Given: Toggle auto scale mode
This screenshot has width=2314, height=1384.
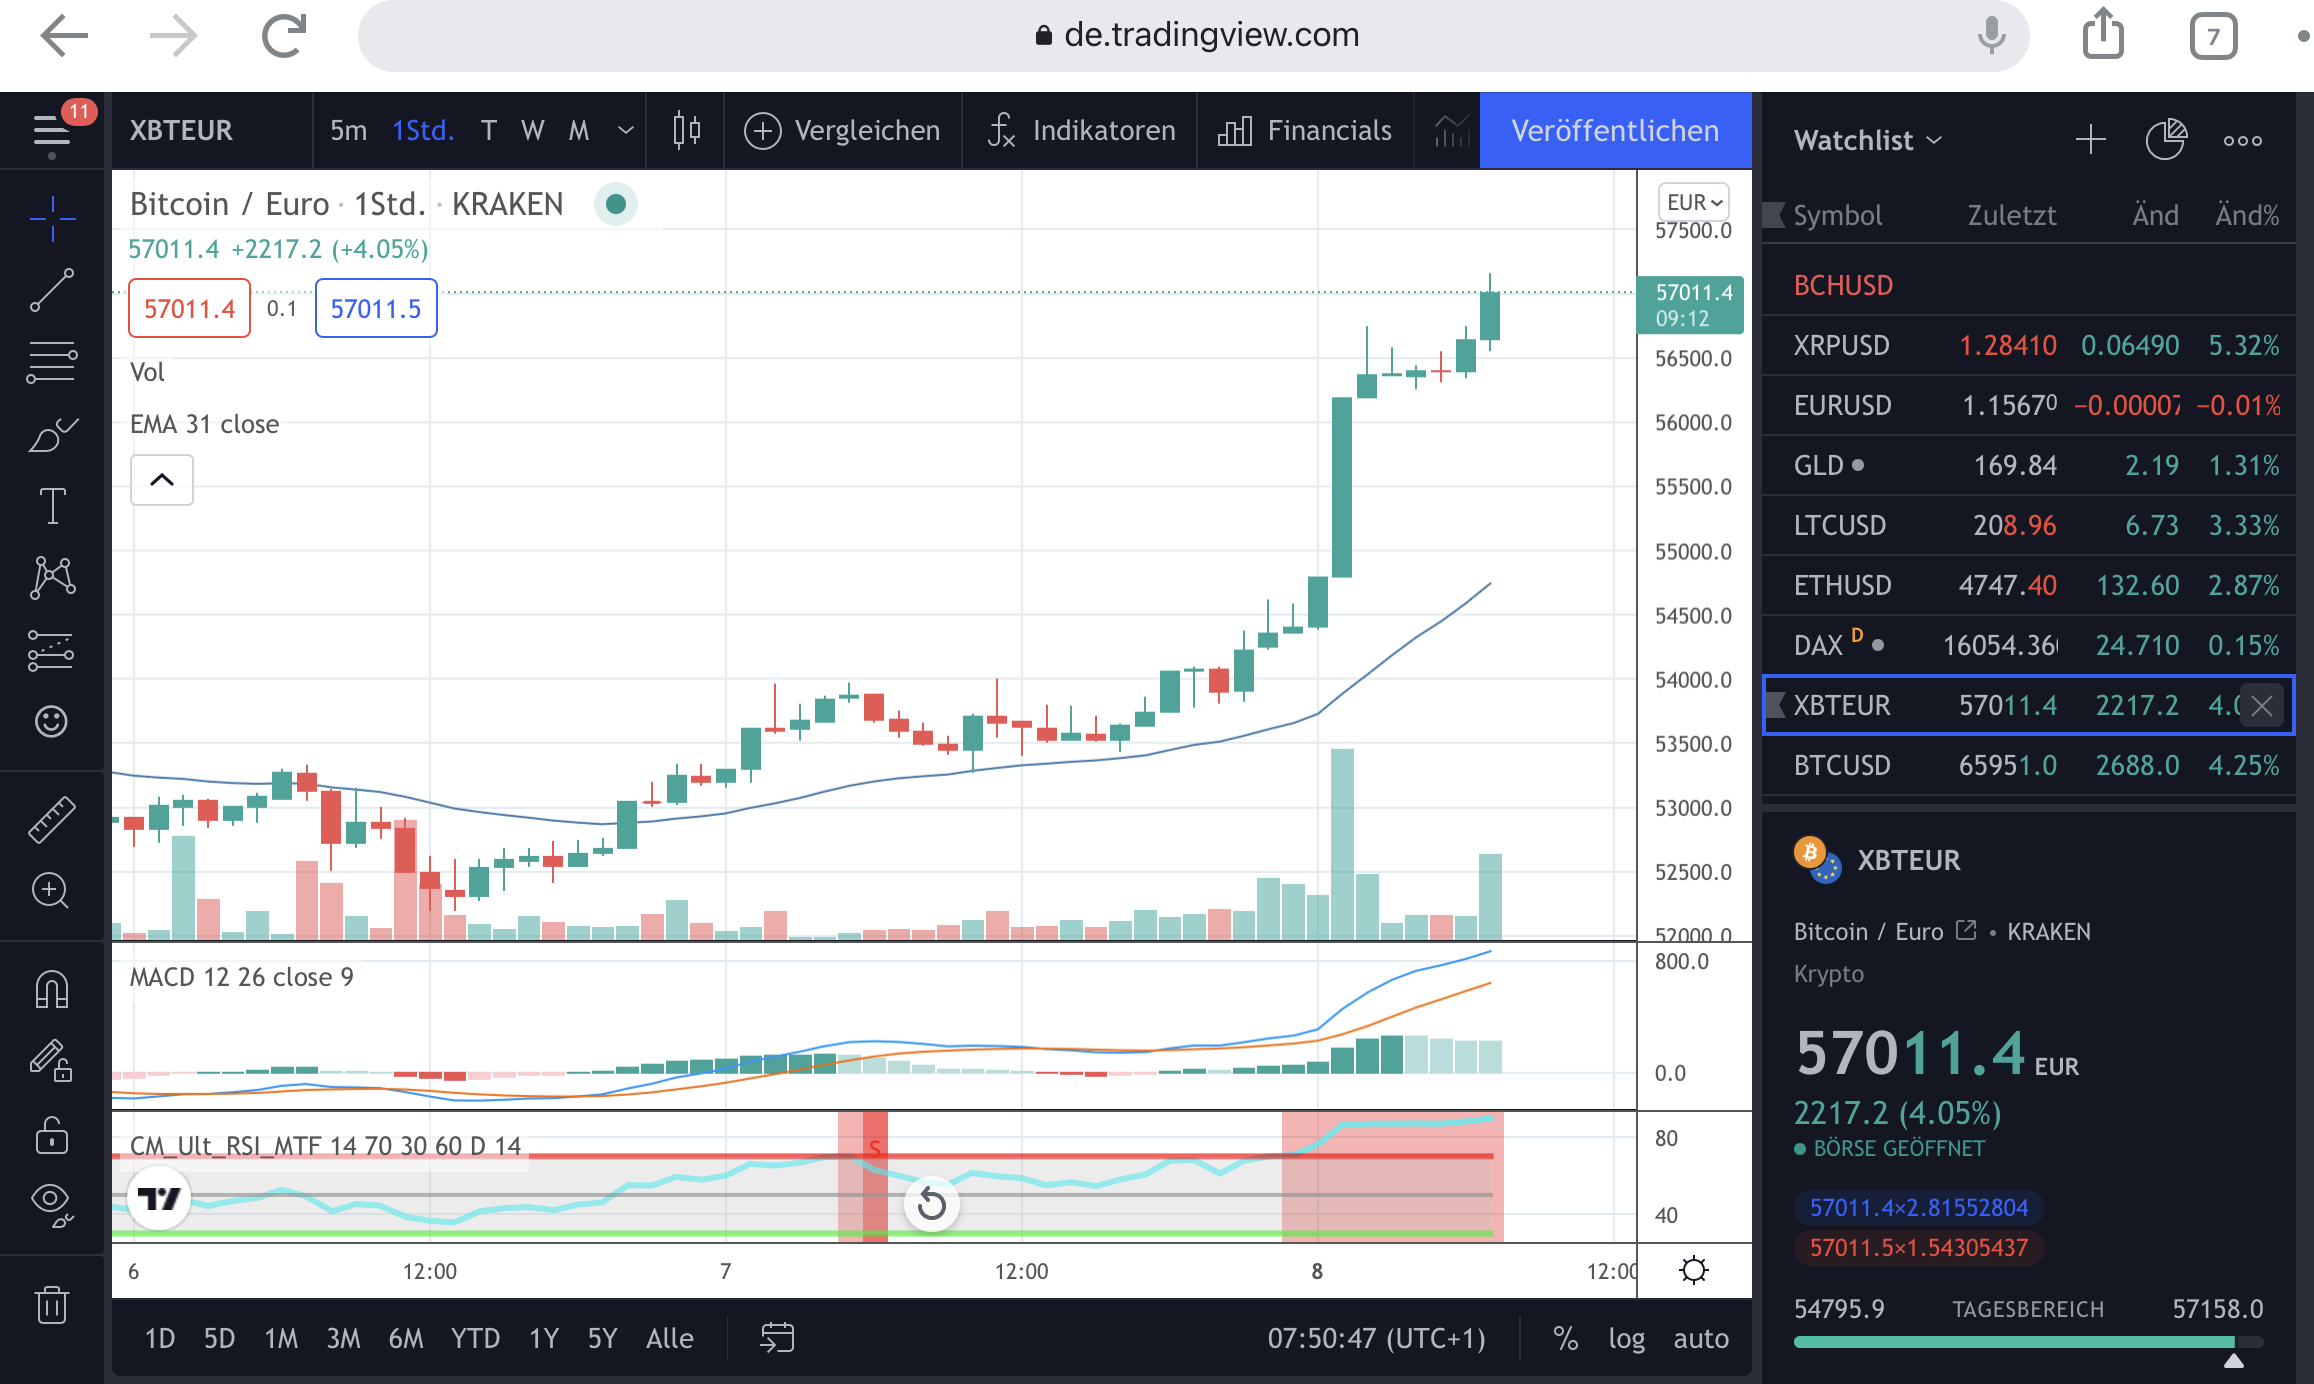Looking at the screenshot, I should coord(1701,1338).
